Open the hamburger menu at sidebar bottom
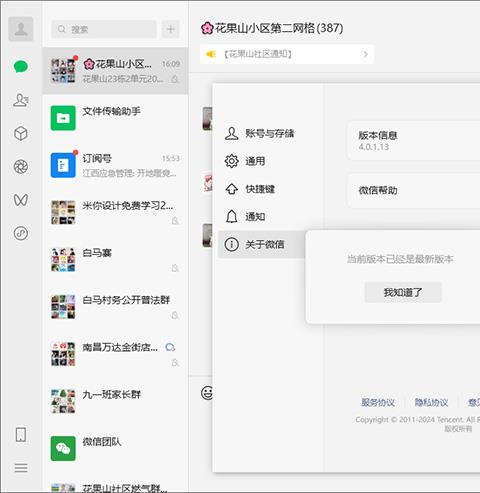This screenshot has width=480, height=493. [21, 468]
